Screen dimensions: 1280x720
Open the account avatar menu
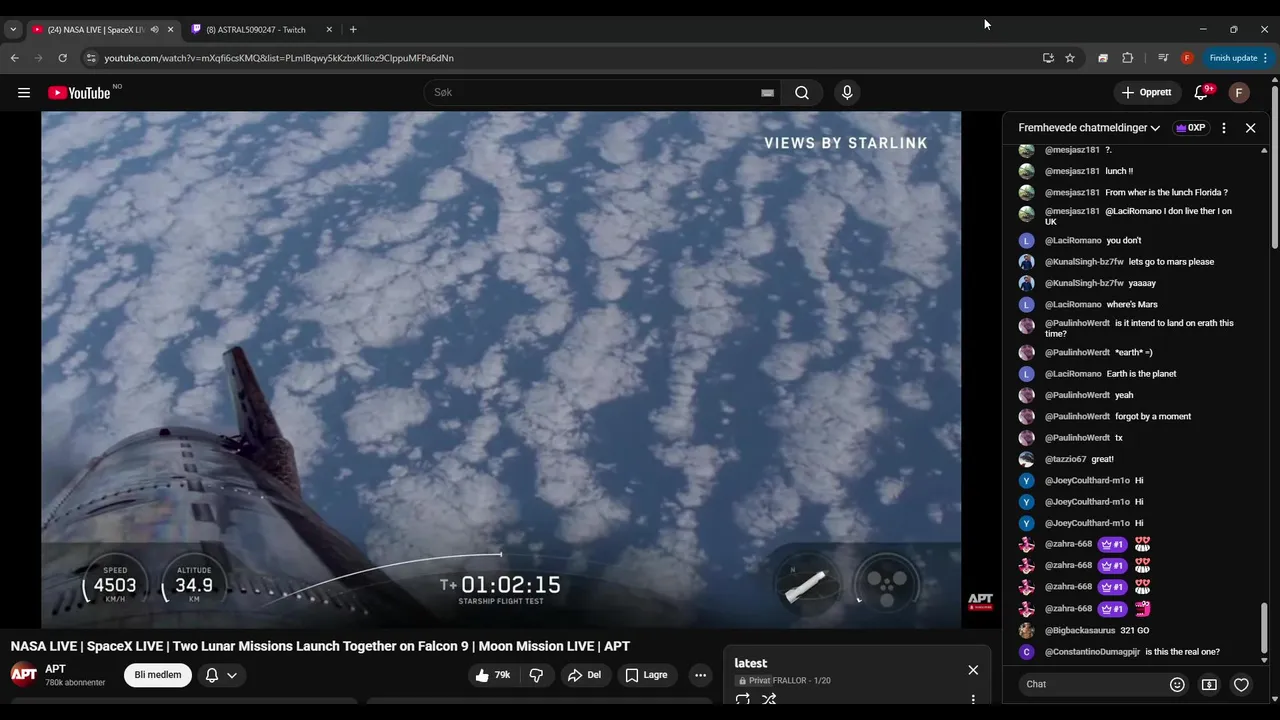pyautogui.click(x=1239, y=93)
